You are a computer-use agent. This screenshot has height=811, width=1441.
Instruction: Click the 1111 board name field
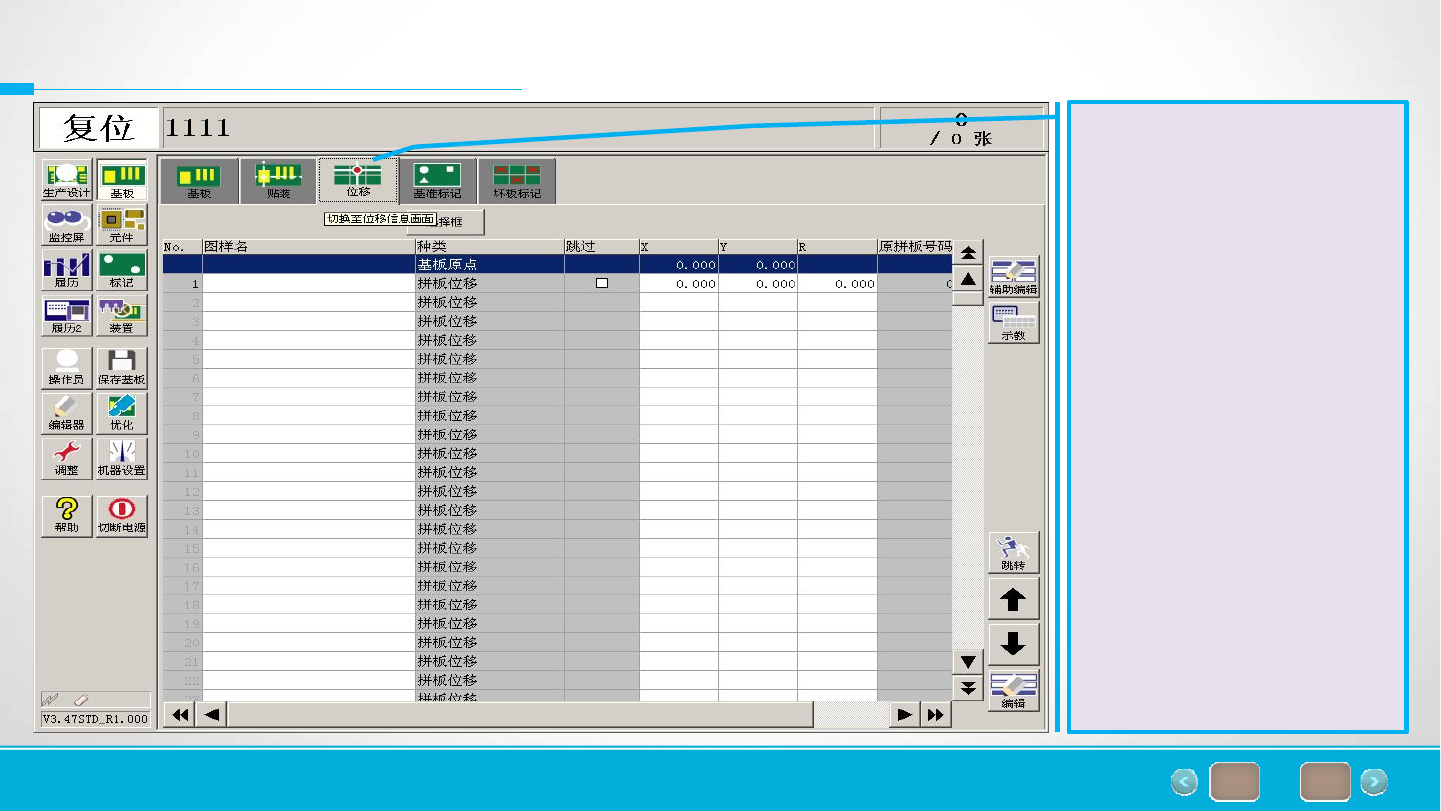(517, 128)
